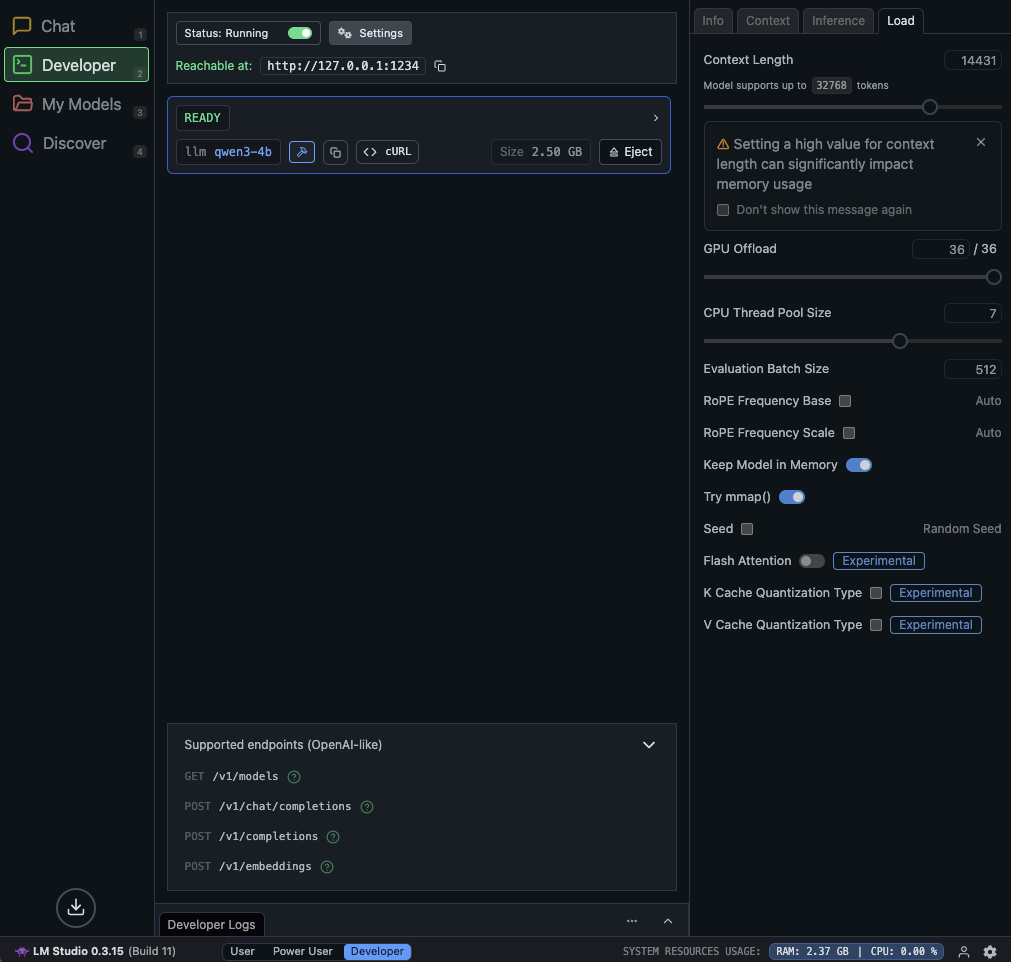1011x962 pixels.
Task: Click the Experimental badge for Flash Attention
Action: [x=878, y=561]
